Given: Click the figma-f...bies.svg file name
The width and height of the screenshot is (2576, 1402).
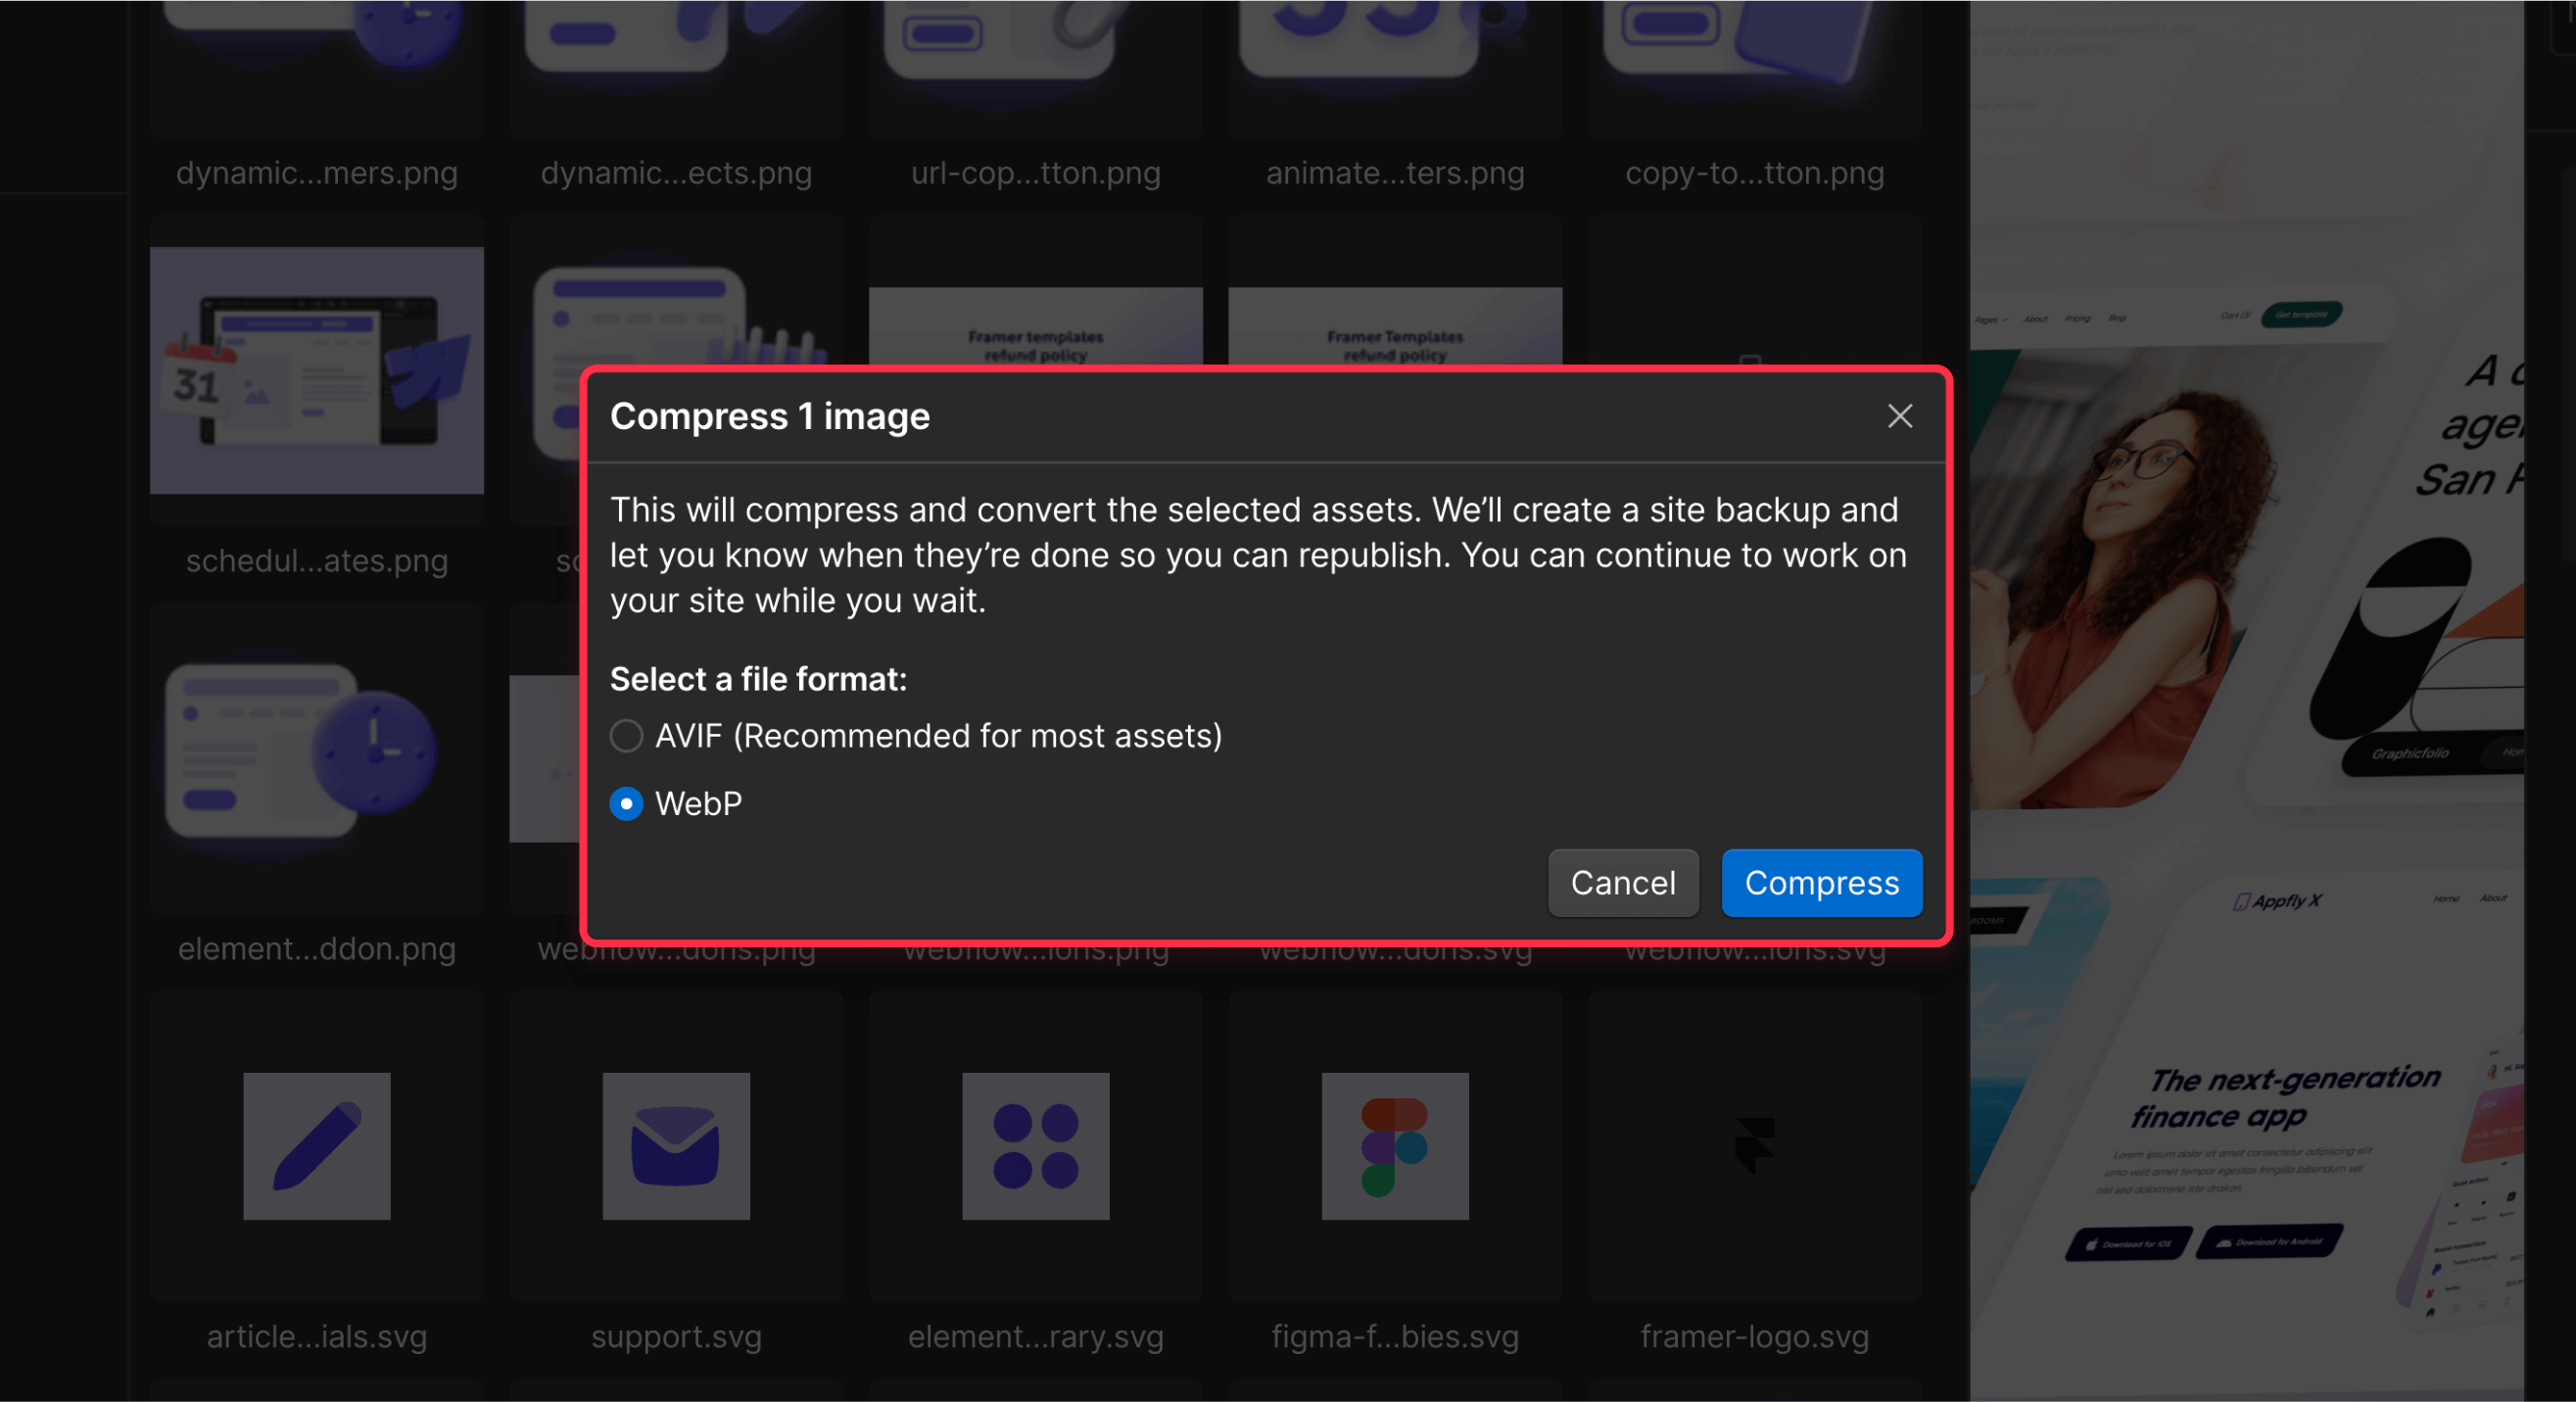Looking at the screenshot, I should [1395, 1337].
